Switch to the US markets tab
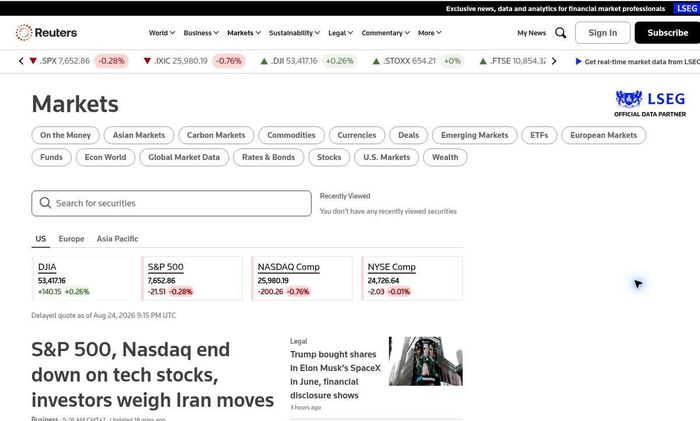This screenshot has height=421, width=700. 41,239
